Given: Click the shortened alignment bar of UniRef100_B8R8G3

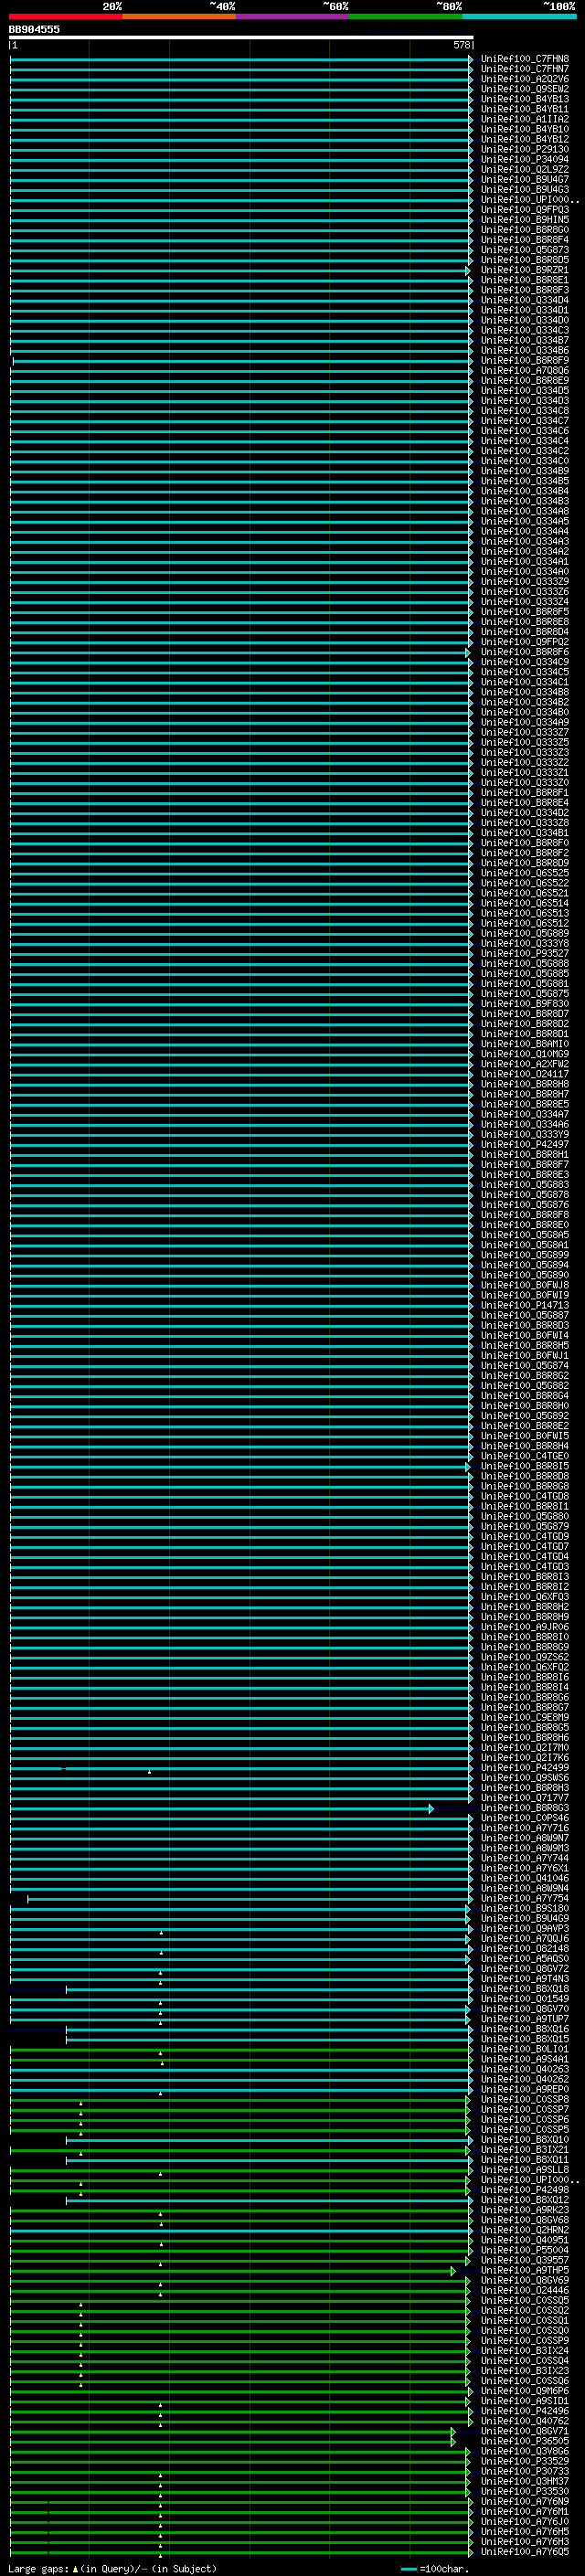Looking at the screenshot, I should pyautogui.click(x=221, y=1808).
